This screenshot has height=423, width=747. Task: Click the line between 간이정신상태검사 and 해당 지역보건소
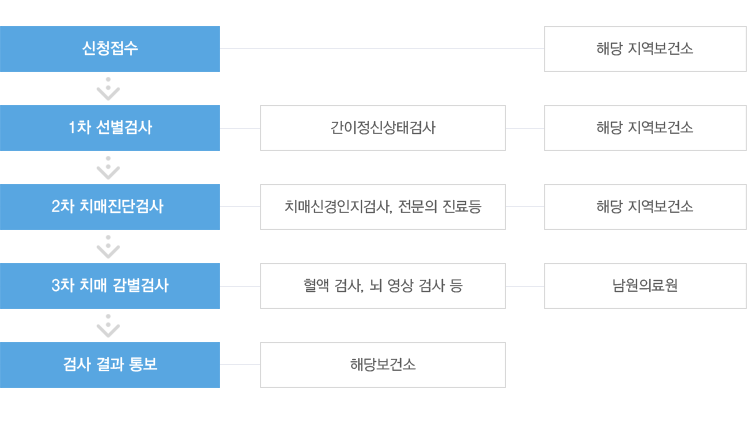pyautogui.click(x=525, y=128)
